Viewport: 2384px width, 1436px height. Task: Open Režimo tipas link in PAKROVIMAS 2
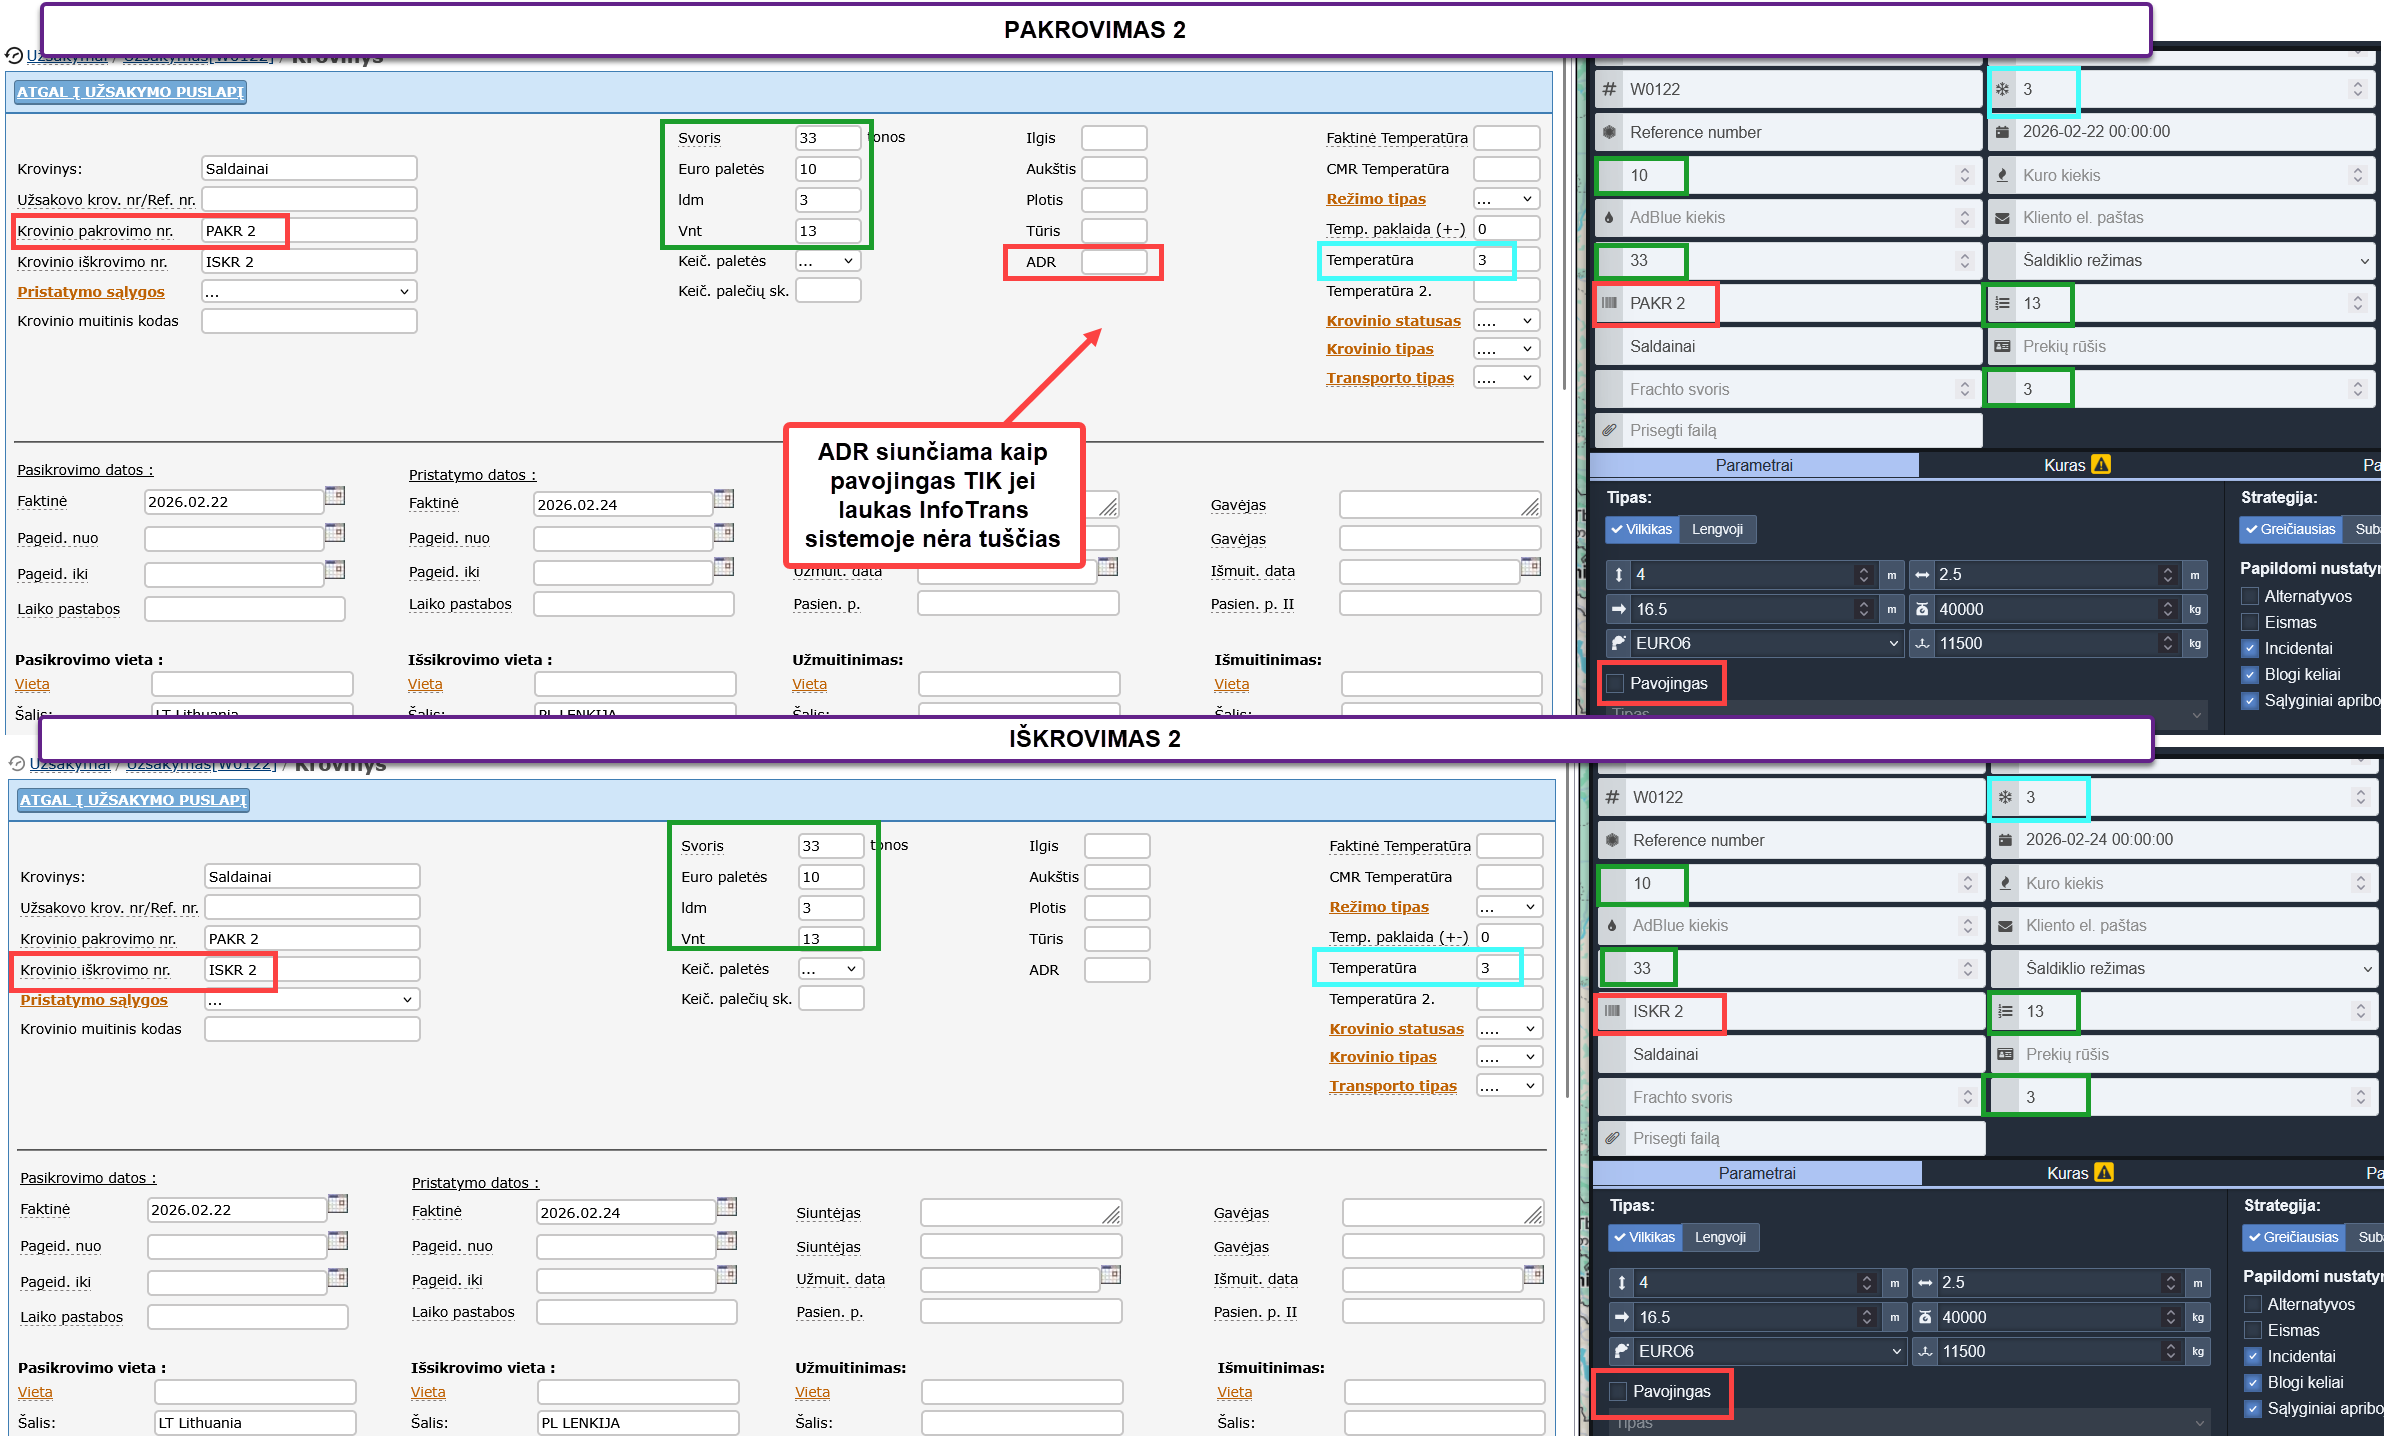click(x=1376, y=199)
